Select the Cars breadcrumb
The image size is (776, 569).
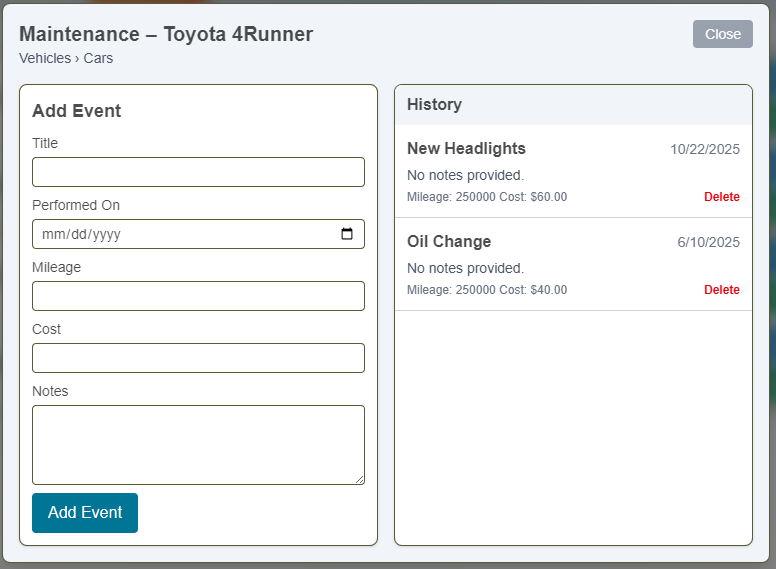pos(98,58)
